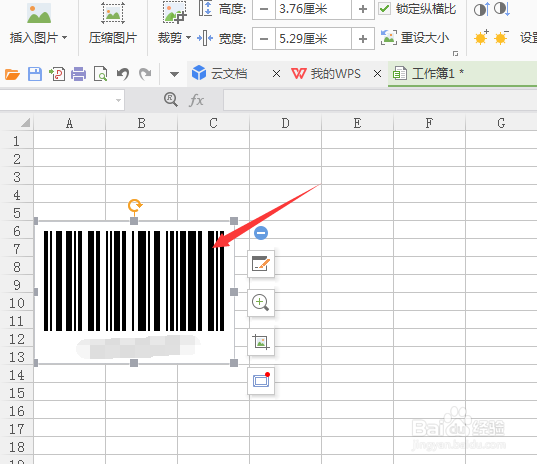Click the floating picture preview icon with red dot
Viewport: 537px width, 464px height.
click(x=261, y=380)
